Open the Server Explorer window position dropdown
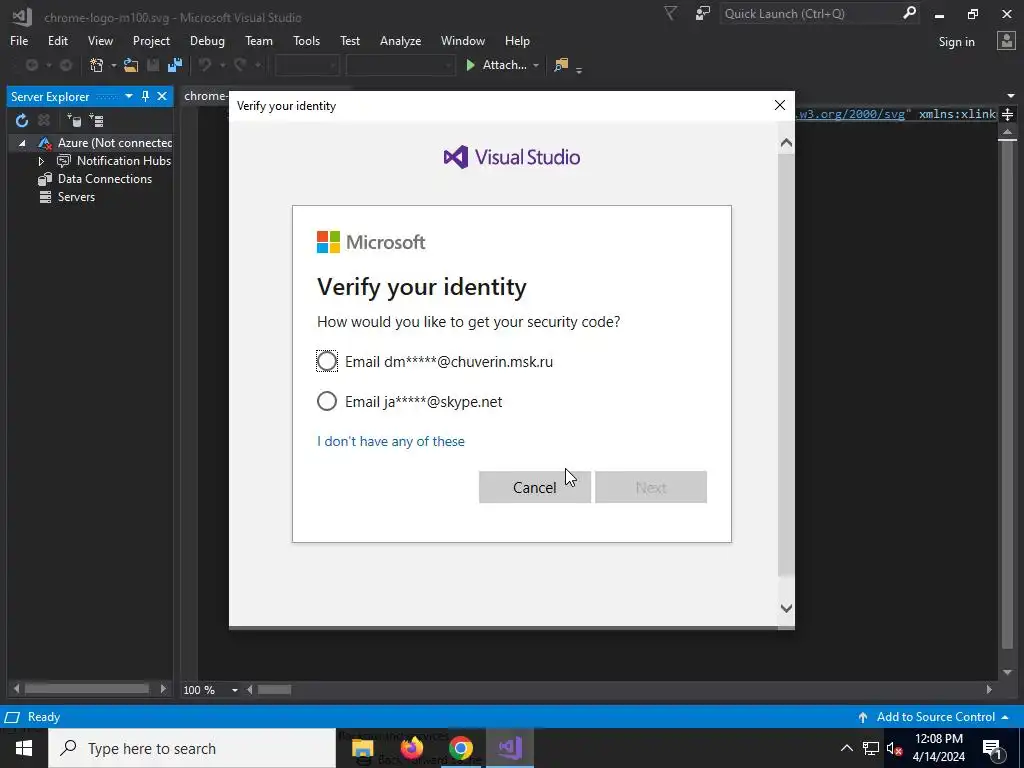This screenshot has width=1024, height=768. click(x=129, y=96)
